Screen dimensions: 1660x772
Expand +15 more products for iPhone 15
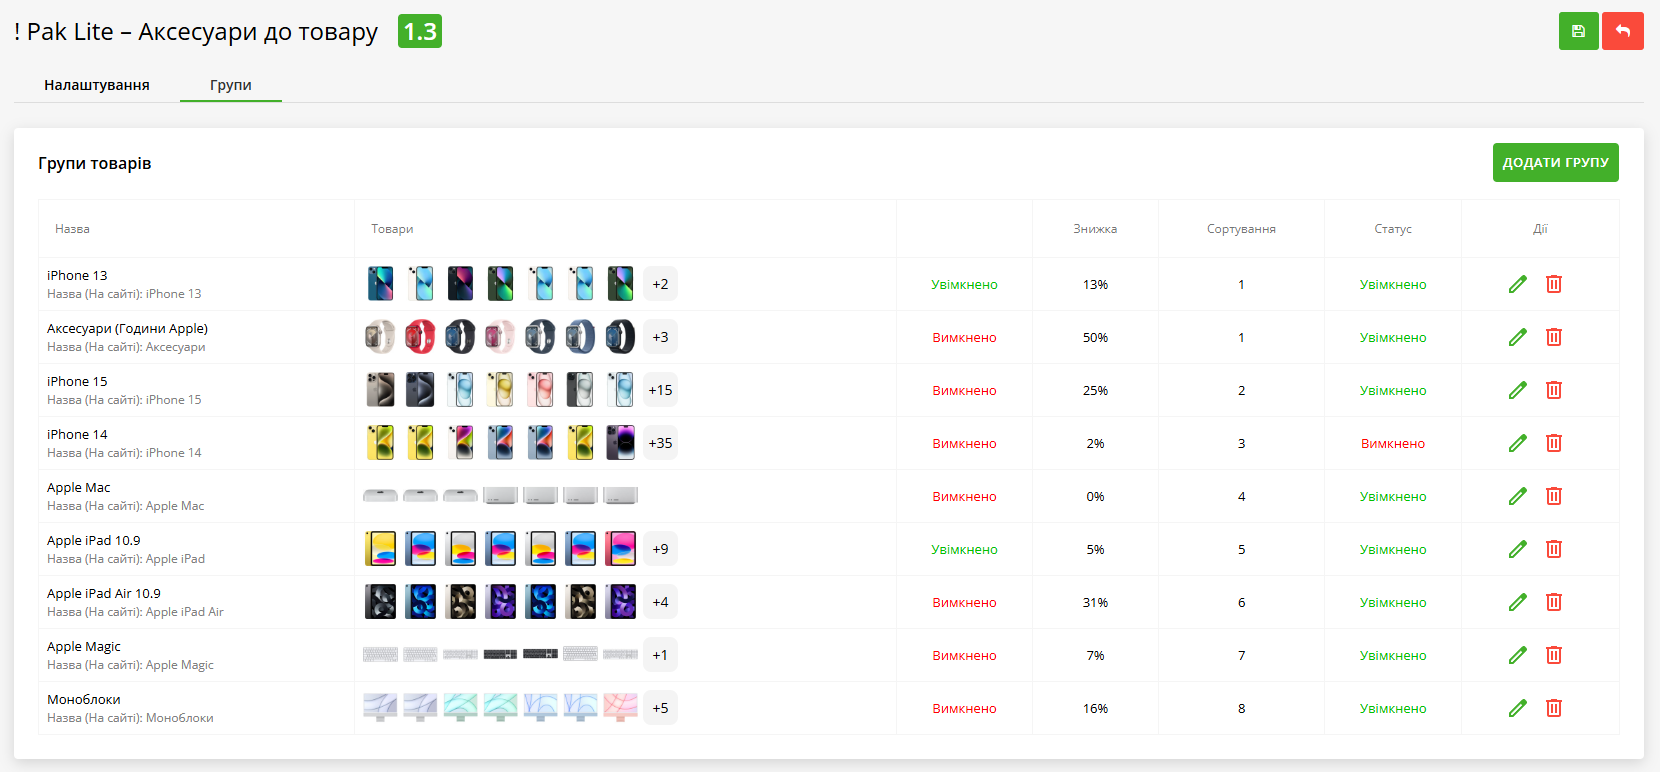pyautogui.click(x=660, y=390)
